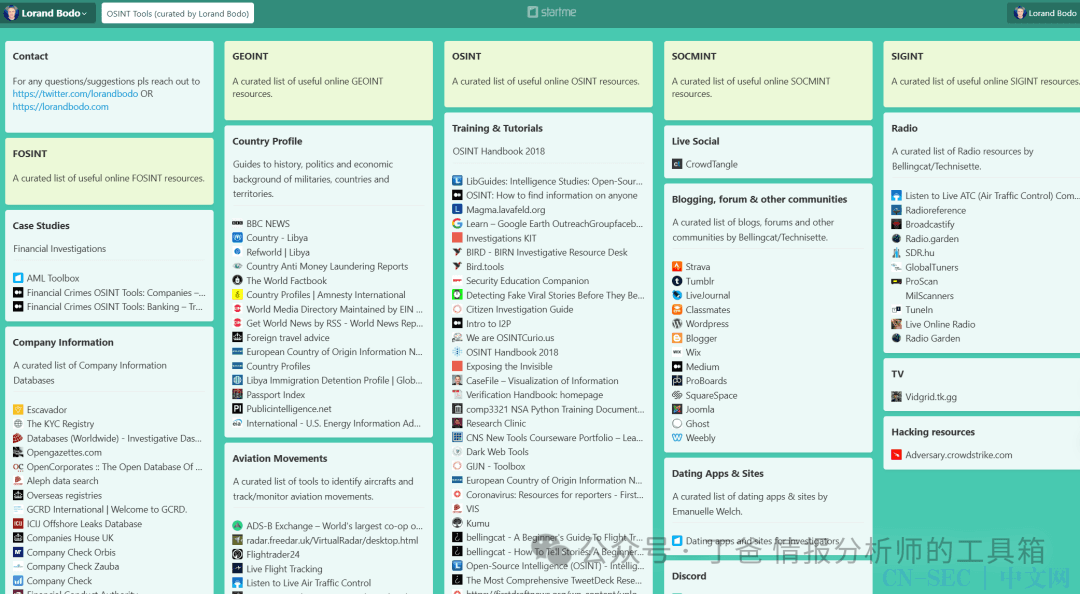Open the SDR.hu icon
This screenshot has width=1080, height=594.
(896, 253)
